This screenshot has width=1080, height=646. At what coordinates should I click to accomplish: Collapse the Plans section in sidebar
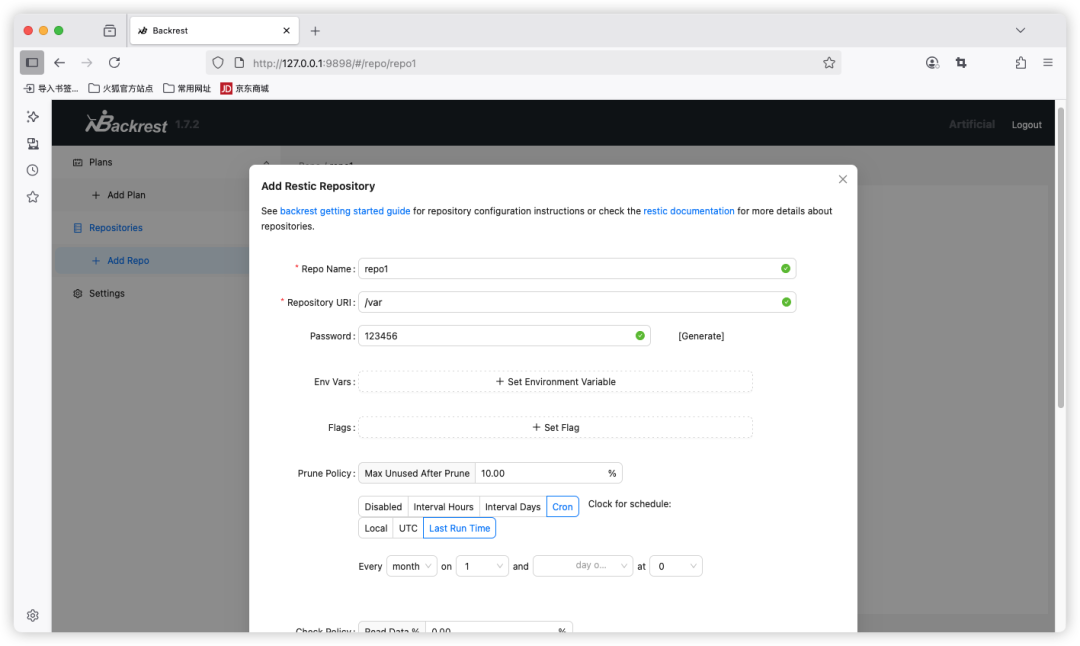point(266,163)
